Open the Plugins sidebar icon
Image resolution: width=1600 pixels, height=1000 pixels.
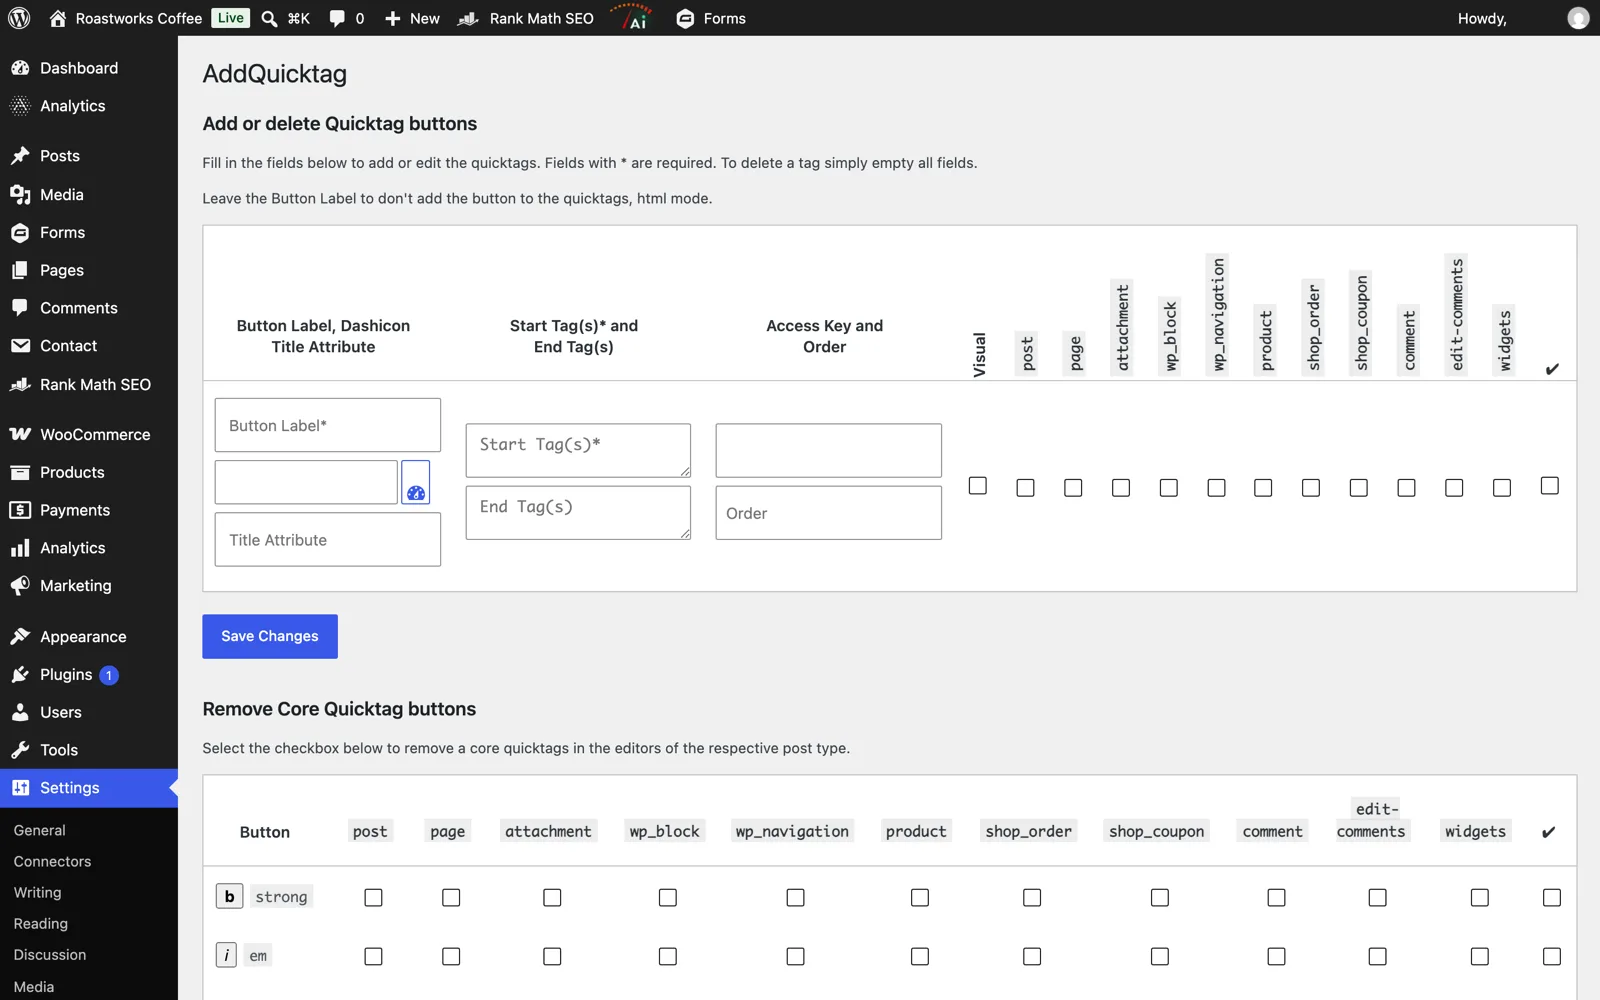pyautogui.click(x=20, y=675)
